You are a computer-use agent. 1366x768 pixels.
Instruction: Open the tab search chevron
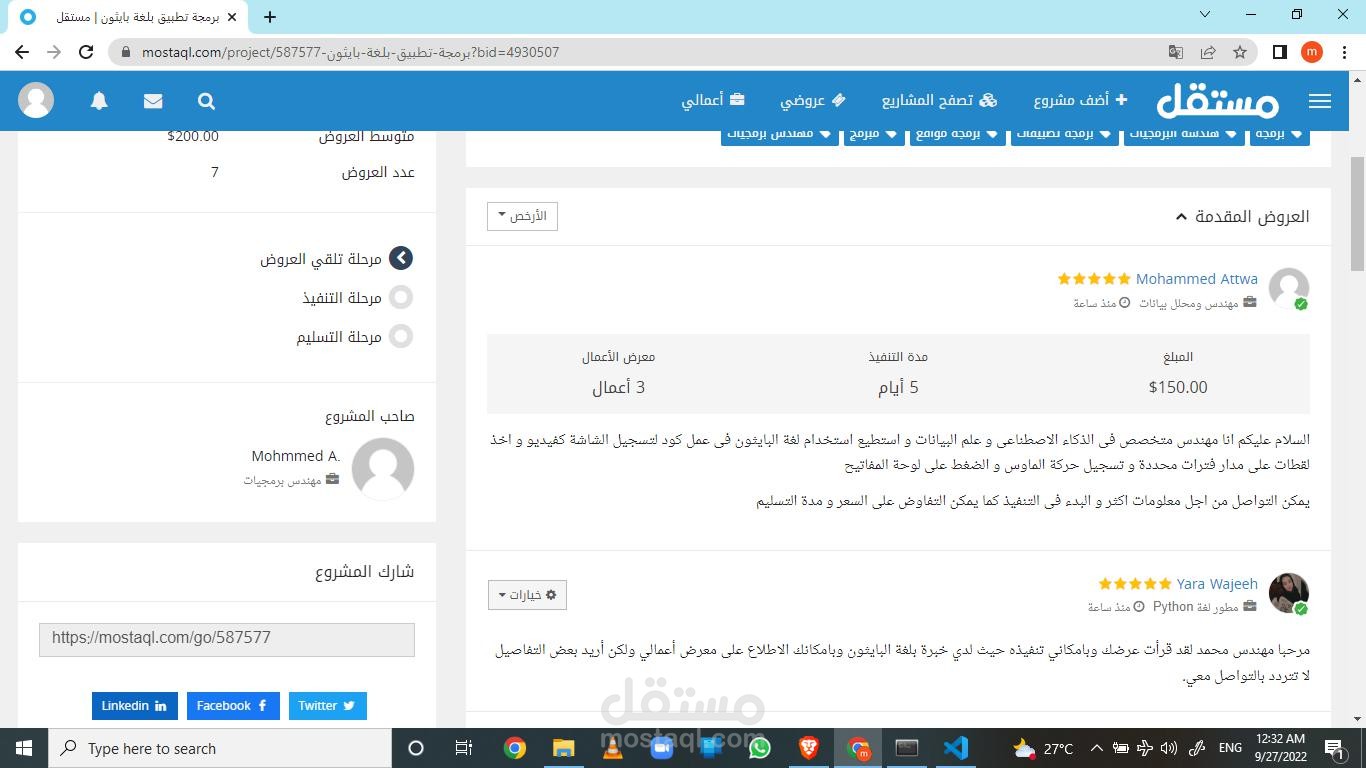coord(1205,15)
